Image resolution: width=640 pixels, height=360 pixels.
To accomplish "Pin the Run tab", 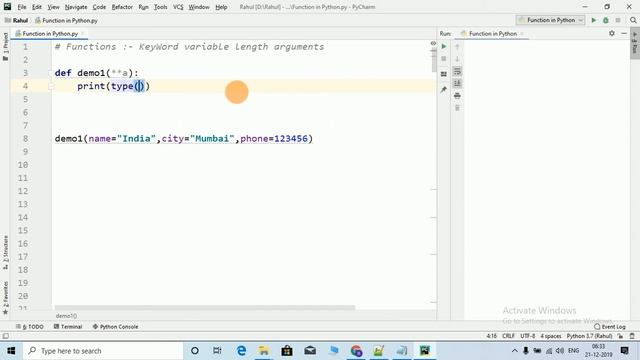I will (444, 89).
